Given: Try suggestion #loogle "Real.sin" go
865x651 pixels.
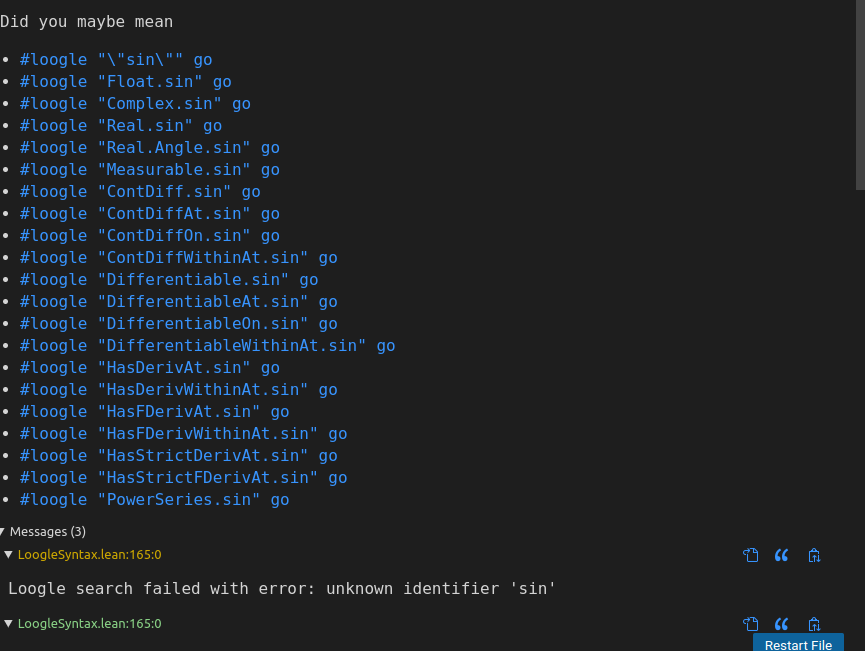Looking at the screenshot, I should (121, 126).
